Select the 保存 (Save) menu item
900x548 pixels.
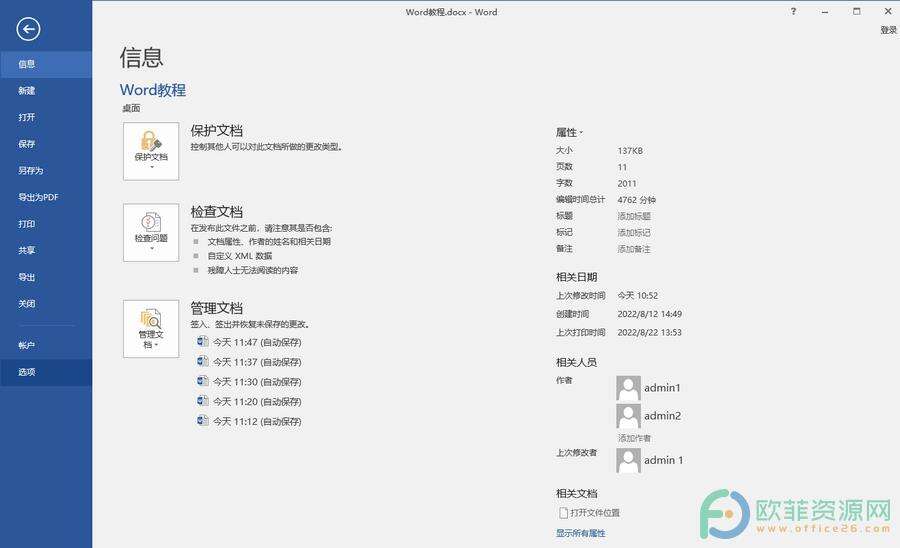coord(46,144)
